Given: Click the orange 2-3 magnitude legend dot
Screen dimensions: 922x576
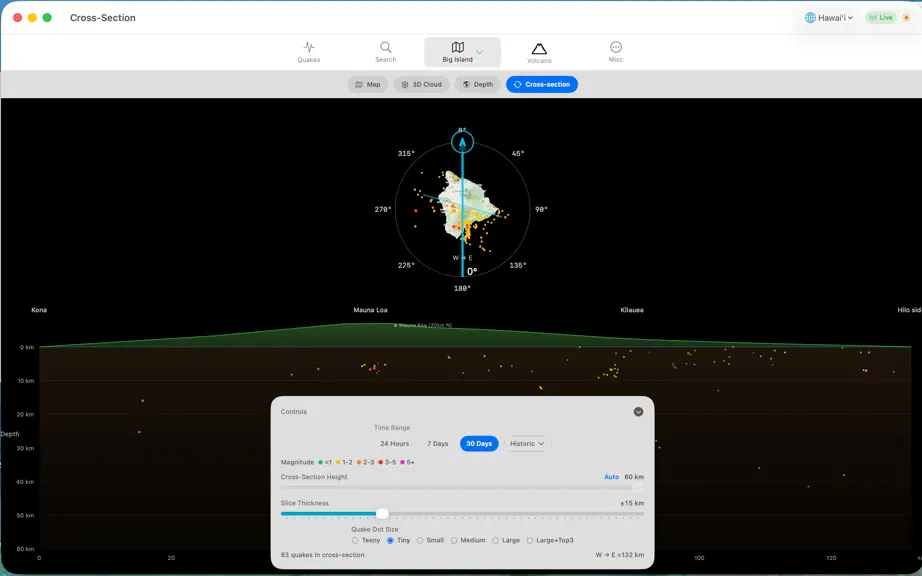Looking at the screenshot, I should (x=359, y=463).
